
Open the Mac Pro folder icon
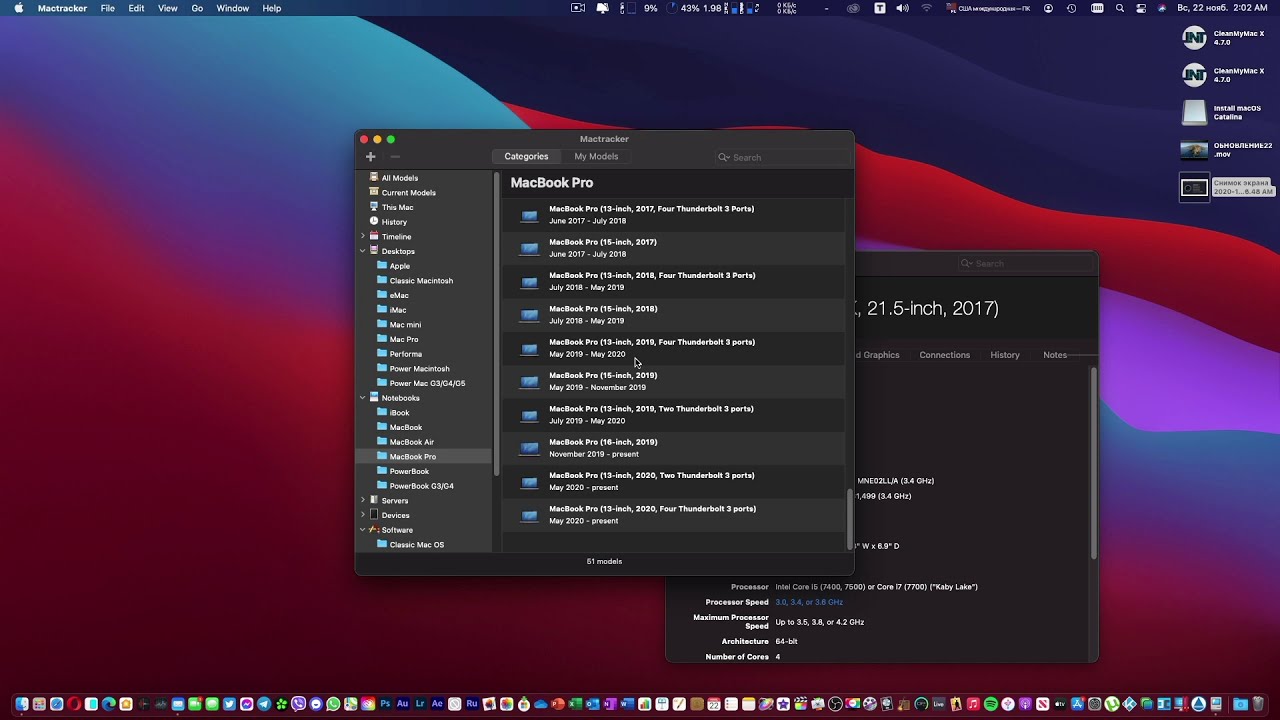point(382,339)
